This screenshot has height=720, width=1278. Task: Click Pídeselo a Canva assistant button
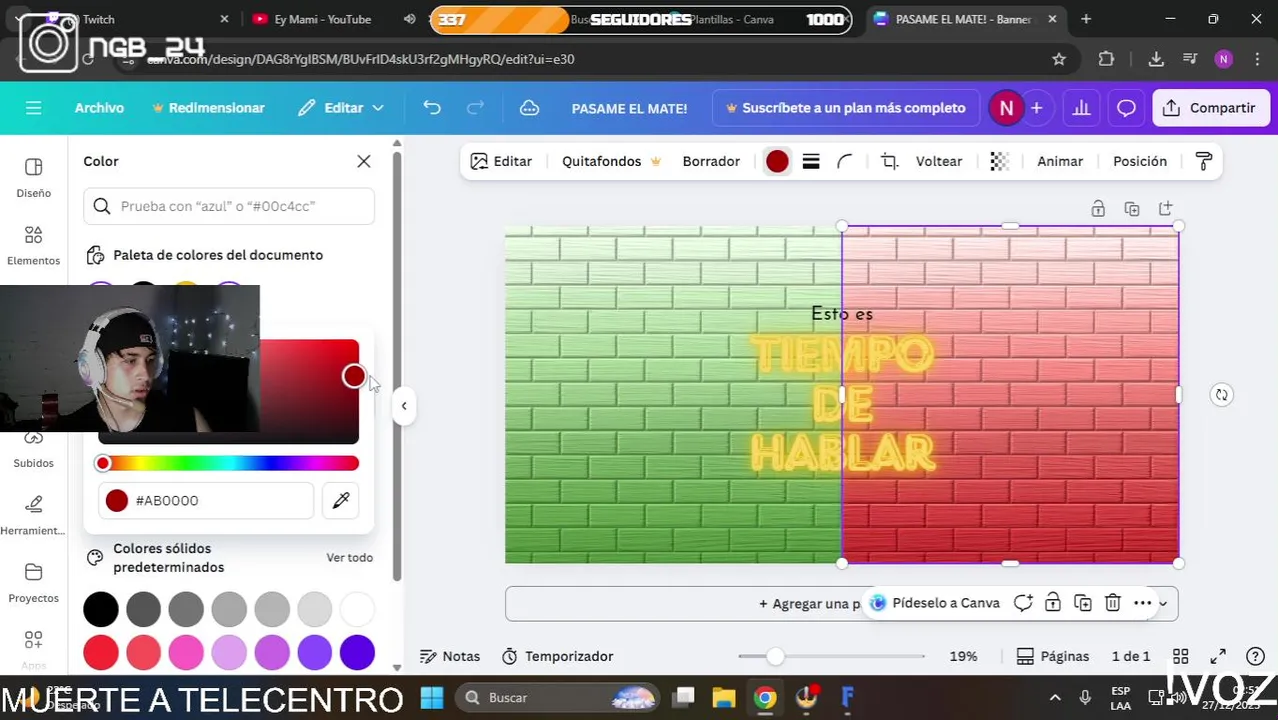click(935, 603)
